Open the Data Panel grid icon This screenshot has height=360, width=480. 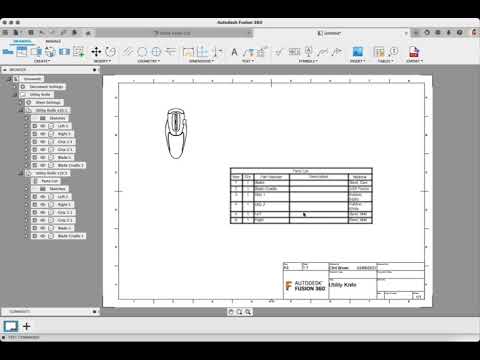(x=5, y=33)
